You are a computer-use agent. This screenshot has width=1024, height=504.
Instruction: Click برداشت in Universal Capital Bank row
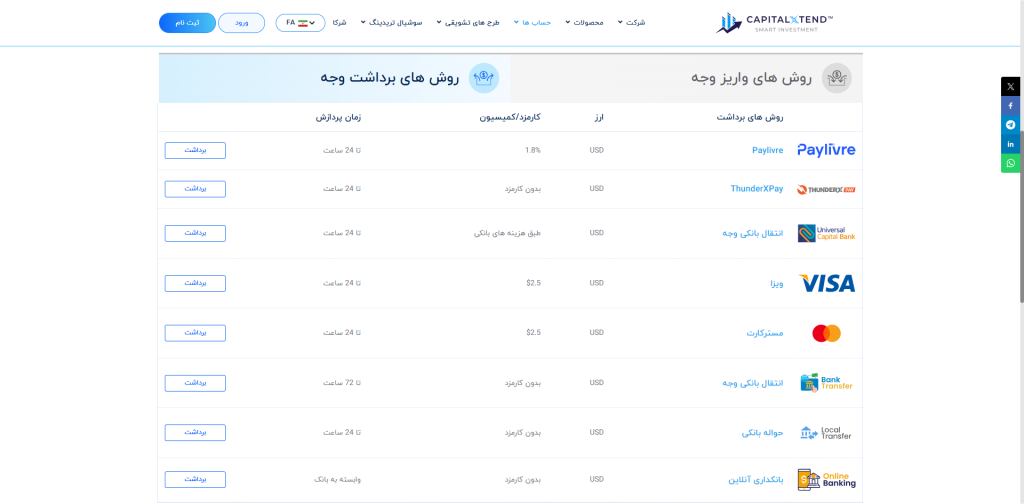195,233
